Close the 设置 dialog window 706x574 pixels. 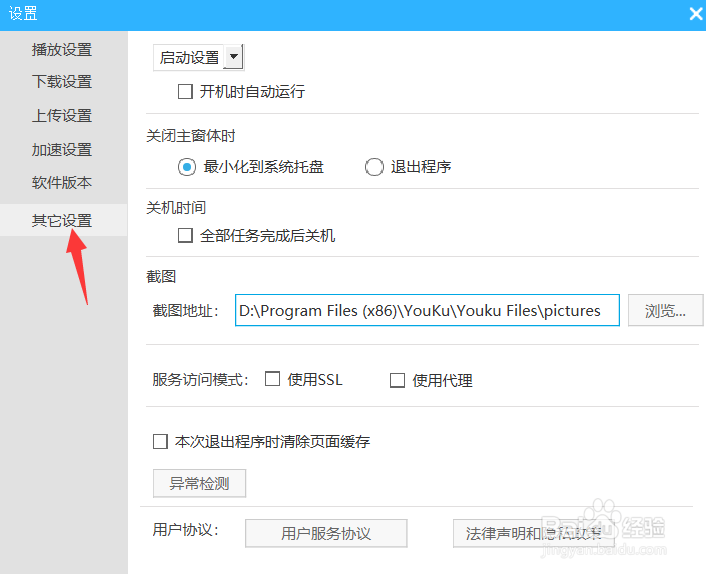click(696, 14)
